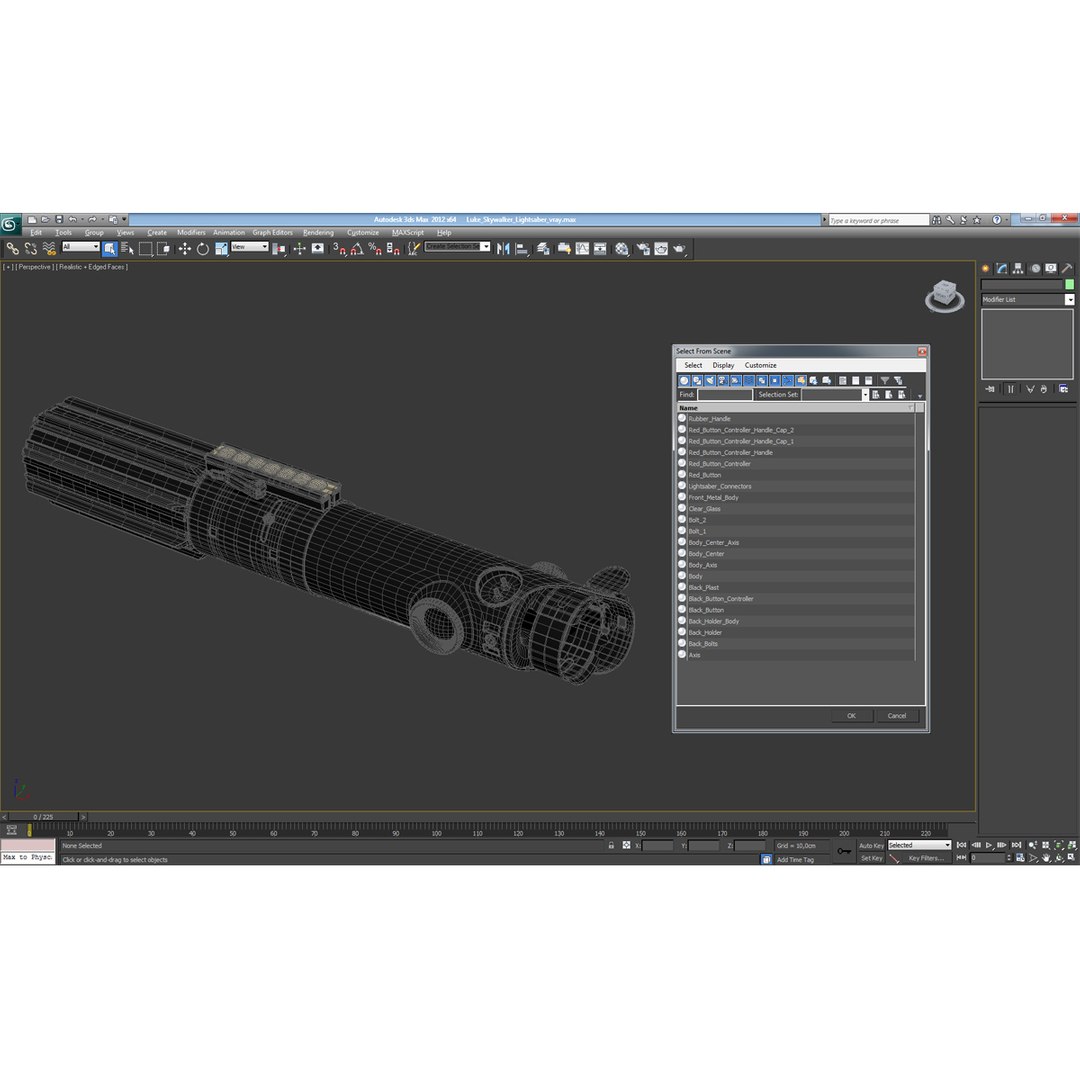The height and width of the screenshot is (1080, 1080).
Task: Click the Percent Snap toggle
Action: [x=375, y=249]
